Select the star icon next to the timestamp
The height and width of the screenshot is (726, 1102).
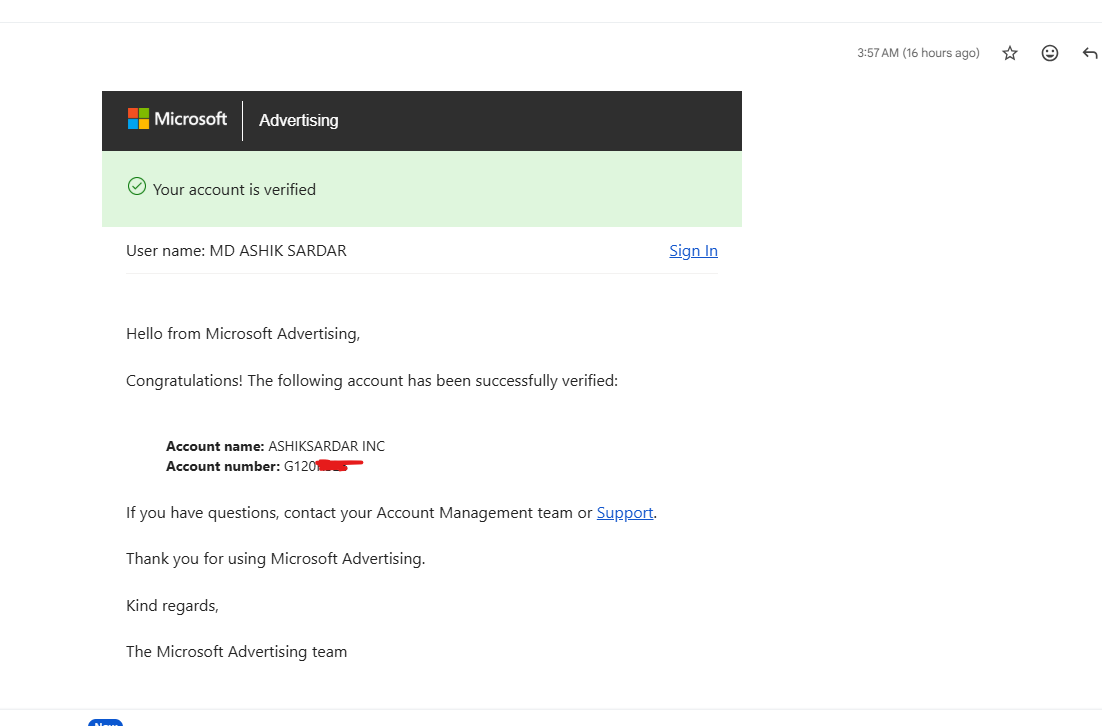1009,52
